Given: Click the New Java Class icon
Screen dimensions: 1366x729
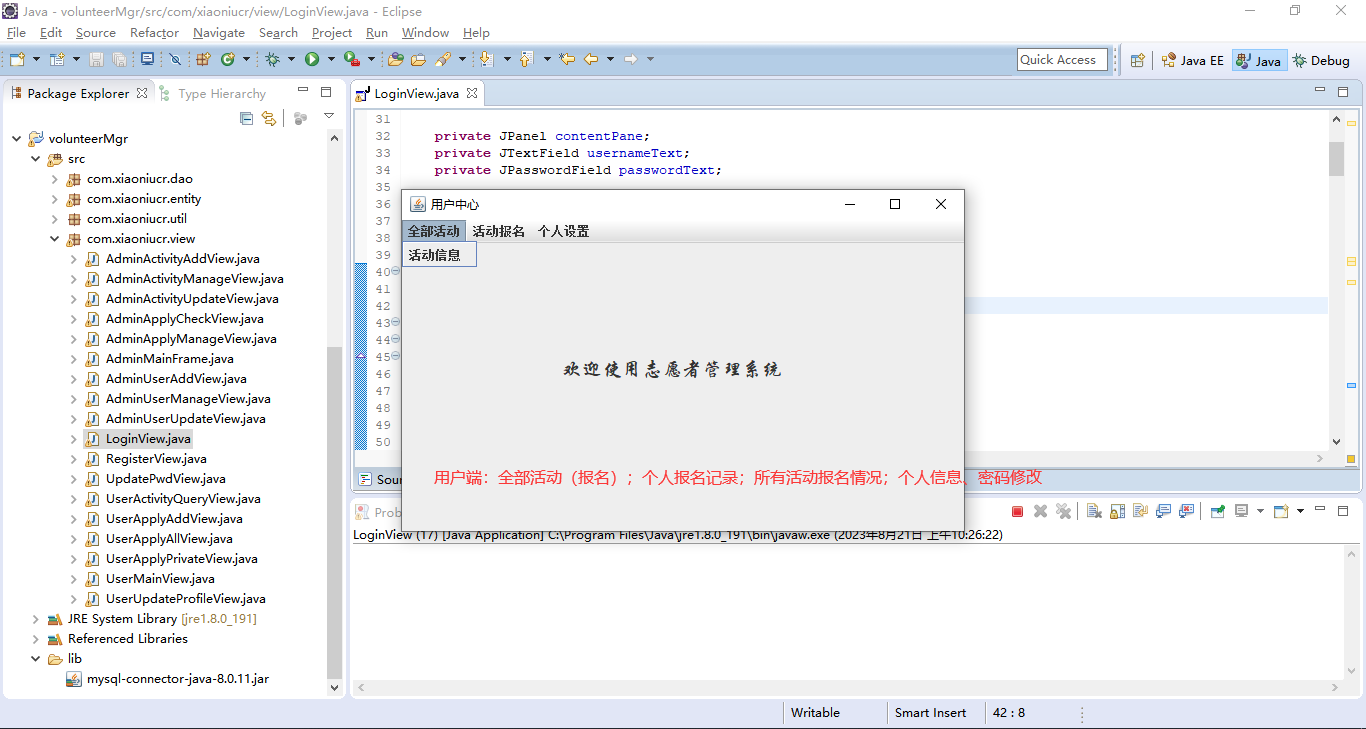Looking at the screenshot, I should coord(228,59).
